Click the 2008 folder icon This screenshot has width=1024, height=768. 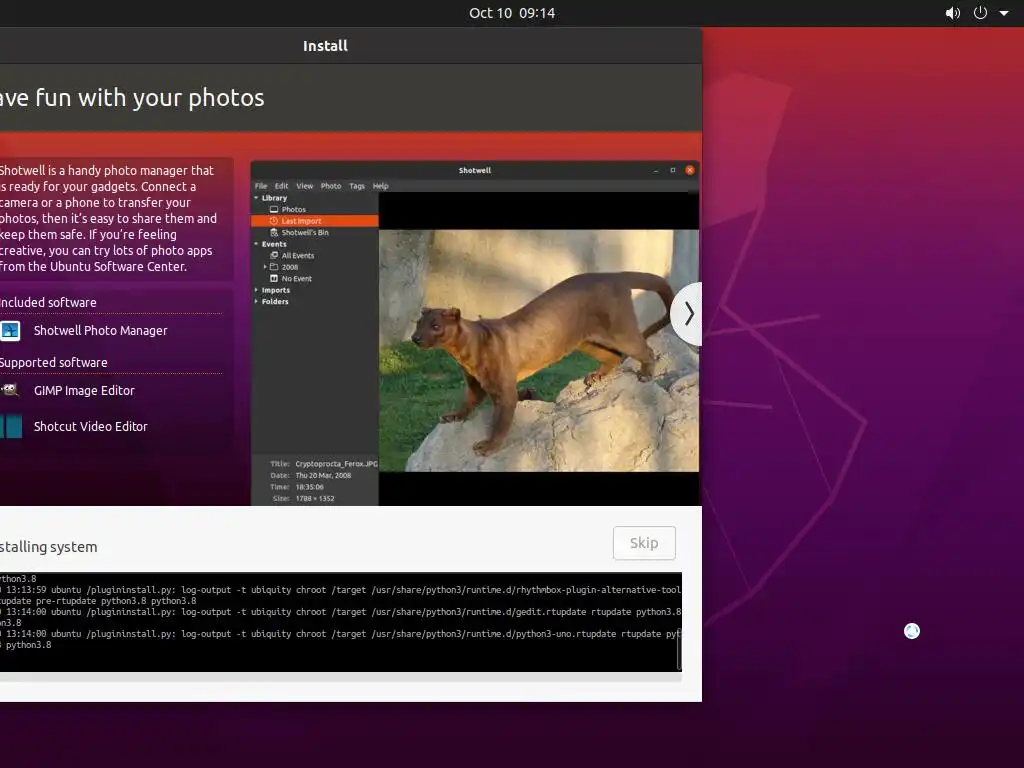[x=274, y=267]
